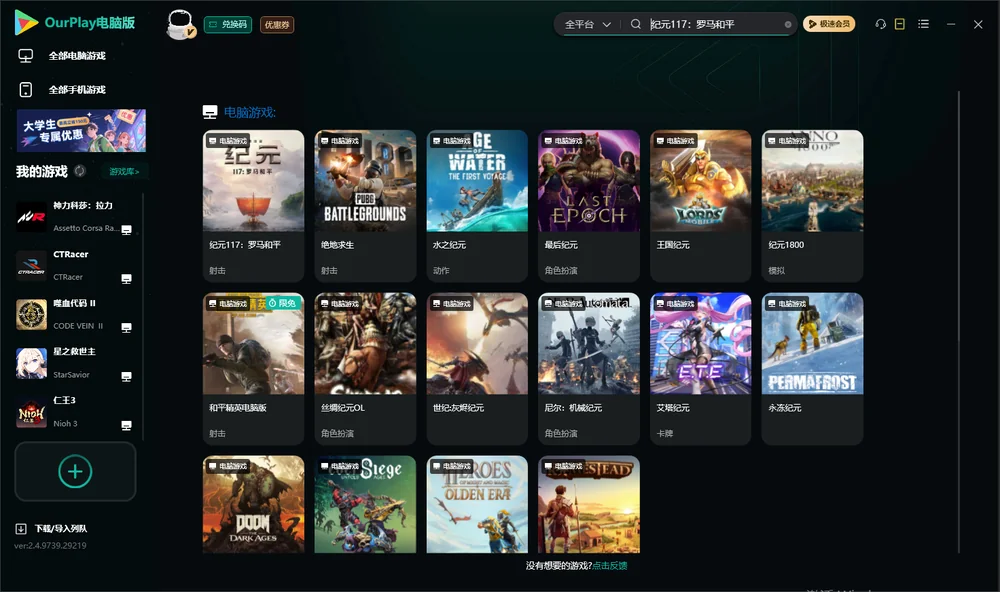
Task: Click the 兑换码 redeem code button
Action: [228, 24]
